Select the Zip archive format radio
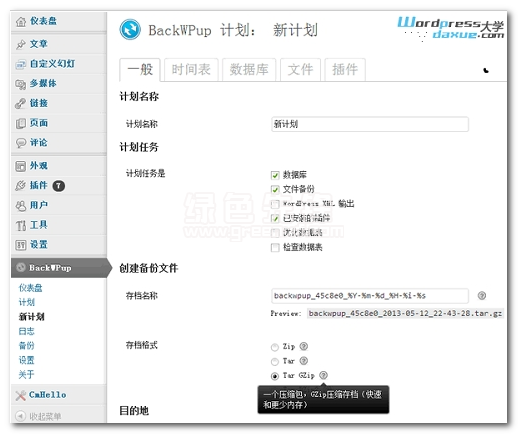The width and height of the screenshot is (518, 434). pos(275,347)
